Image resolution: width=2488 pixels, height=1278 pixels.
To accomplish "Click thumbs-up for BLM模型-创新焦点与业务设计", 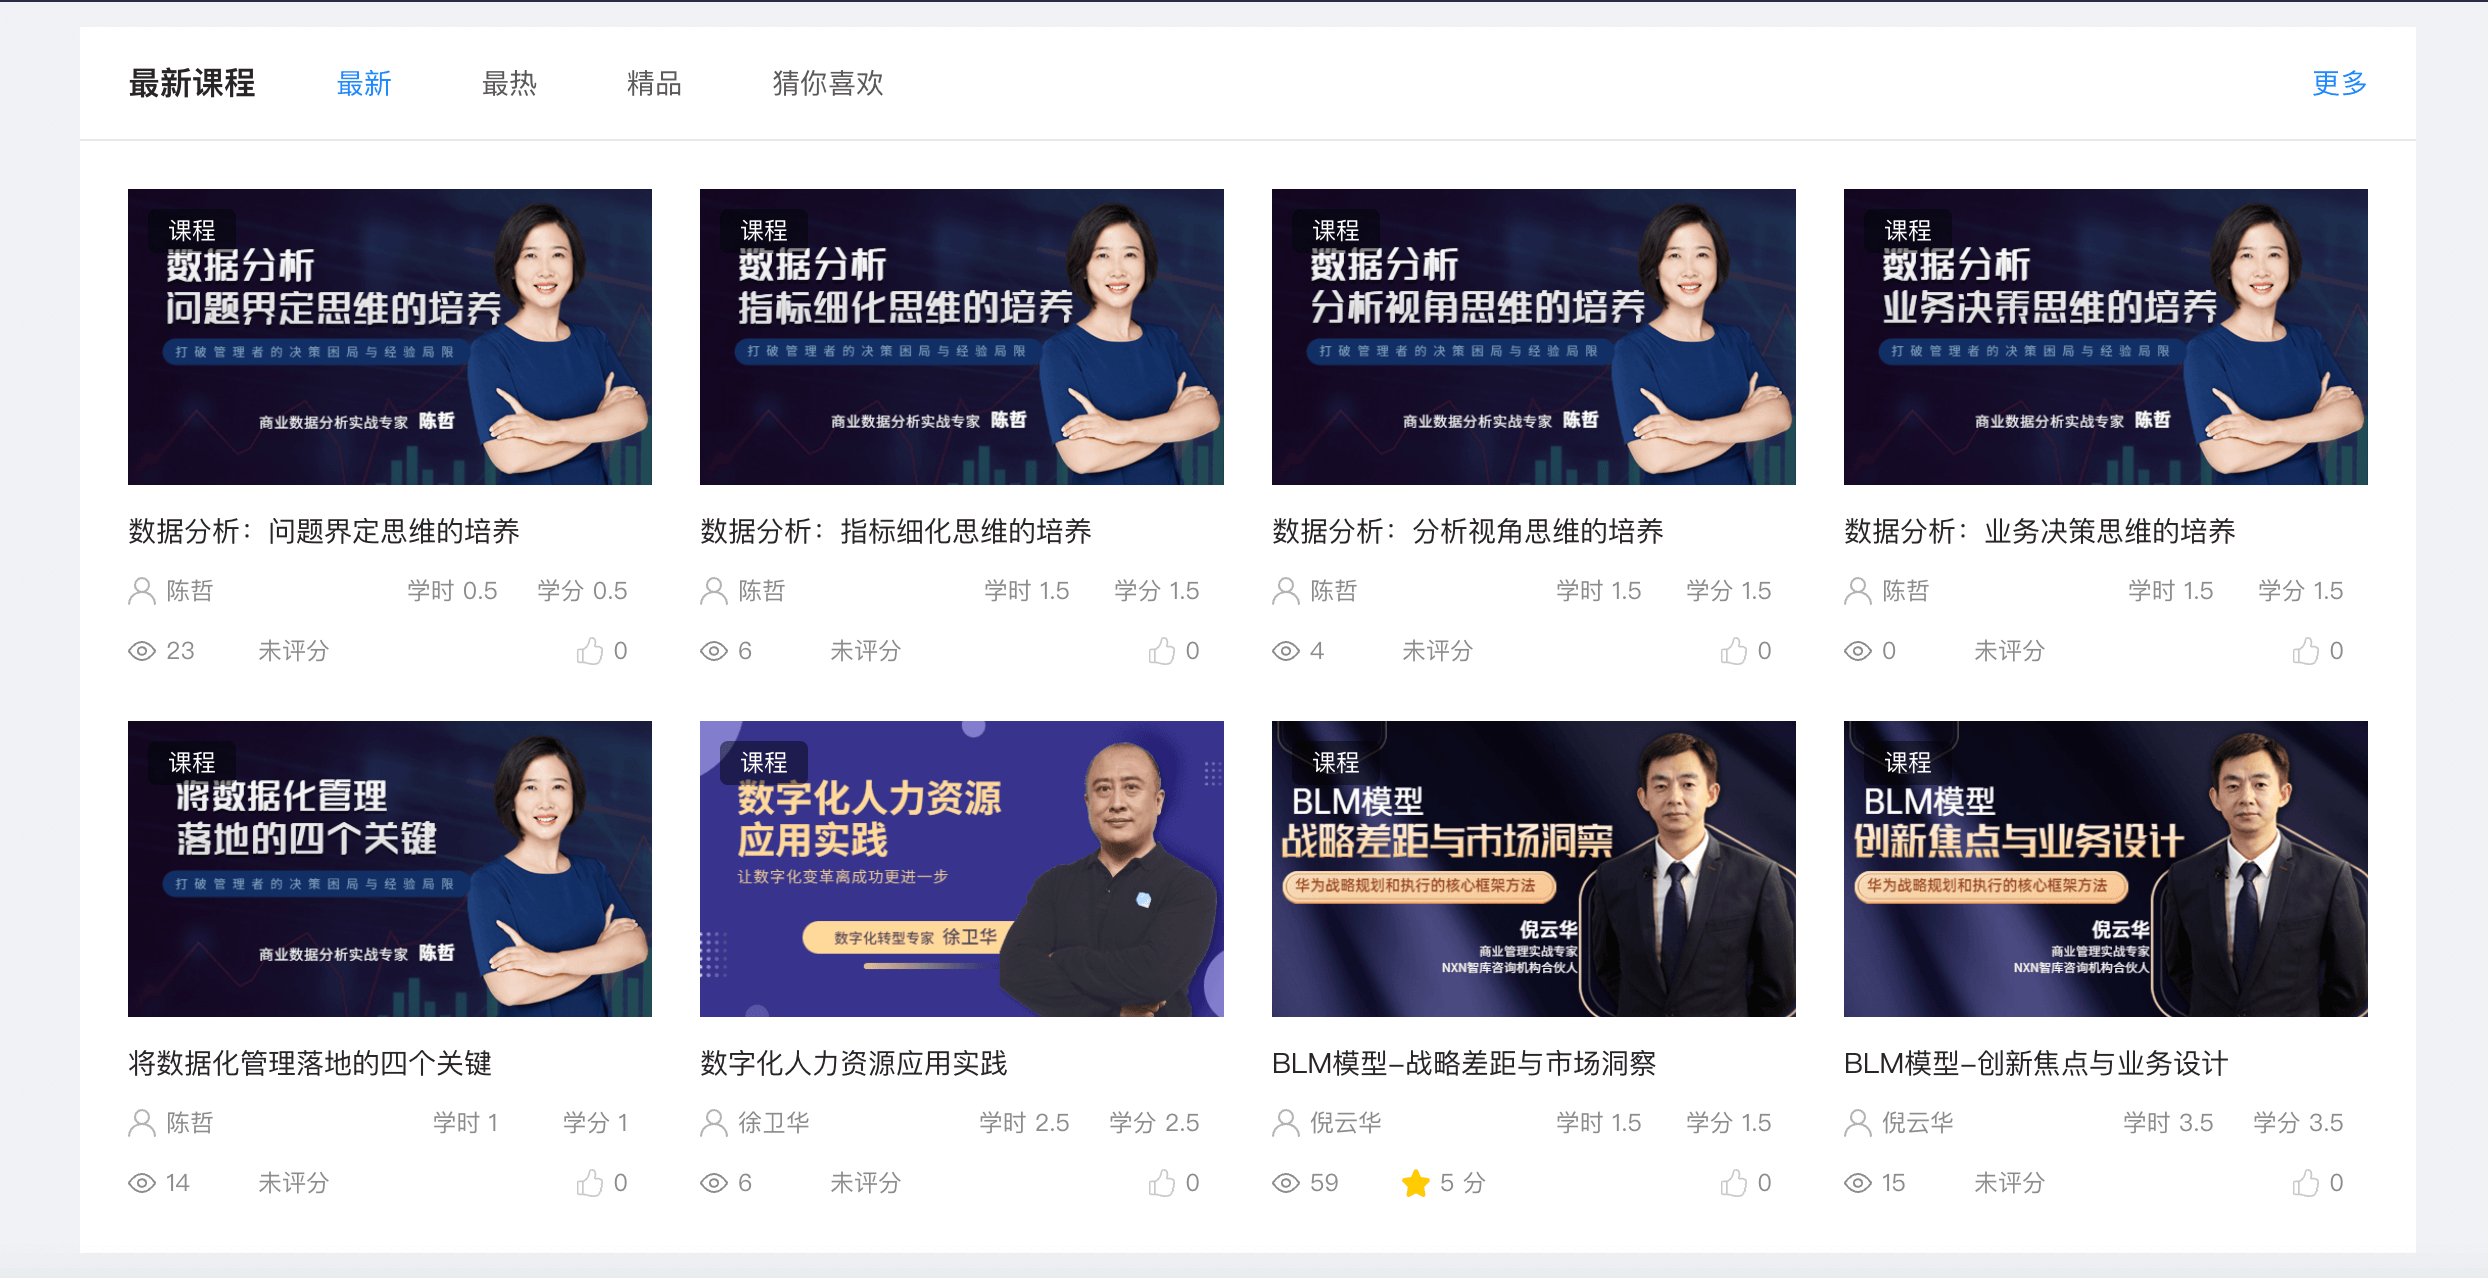I will [2306, 1183].
